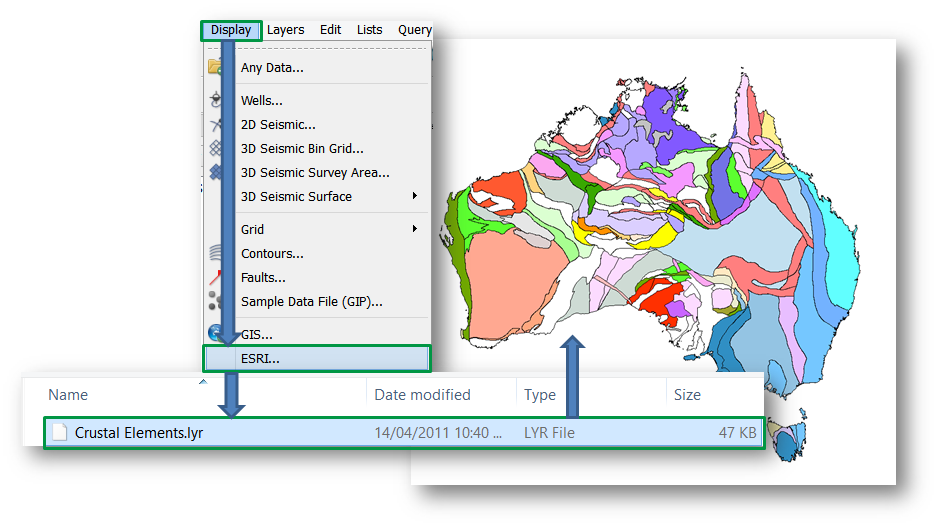
Task: Choose ESRI... from the Display menu
Action: (260, 358)
